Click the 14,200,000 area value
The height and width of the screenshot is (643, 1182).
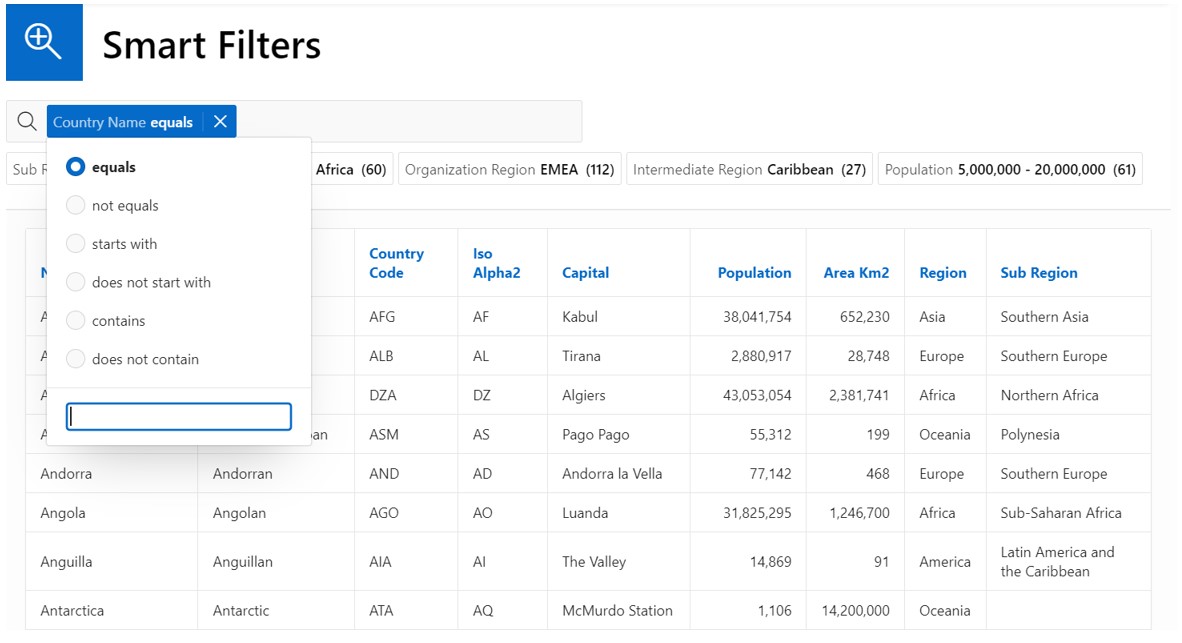click(x=856, y=611)
